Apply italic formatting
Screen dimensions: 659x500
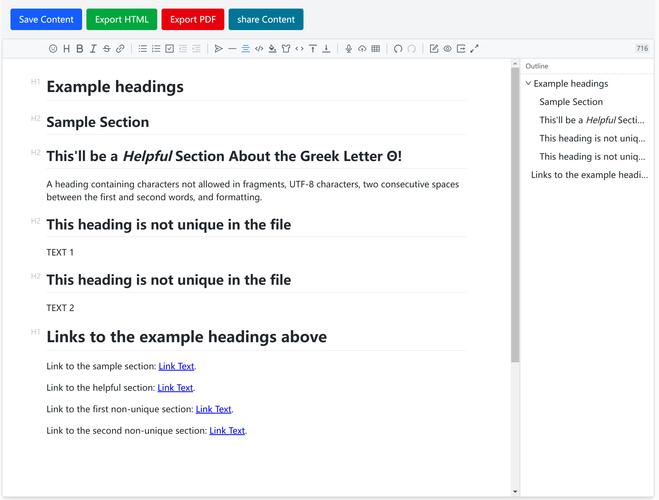[x=93, y=48]
